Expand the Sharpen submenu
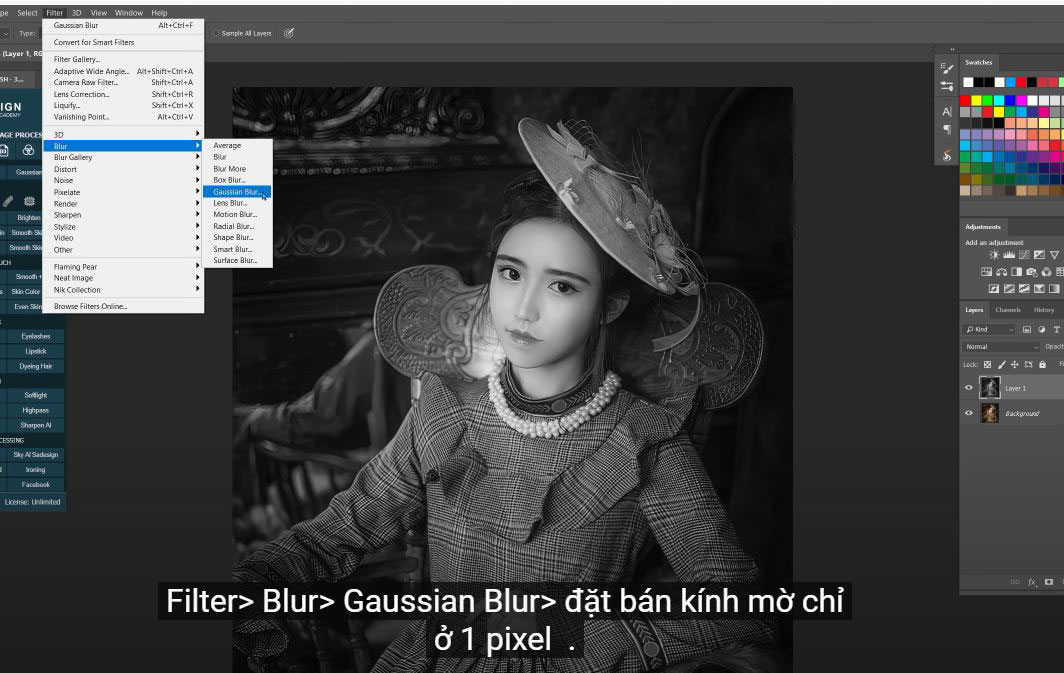This screenshot has height=673, width=1064. (123, 215)
